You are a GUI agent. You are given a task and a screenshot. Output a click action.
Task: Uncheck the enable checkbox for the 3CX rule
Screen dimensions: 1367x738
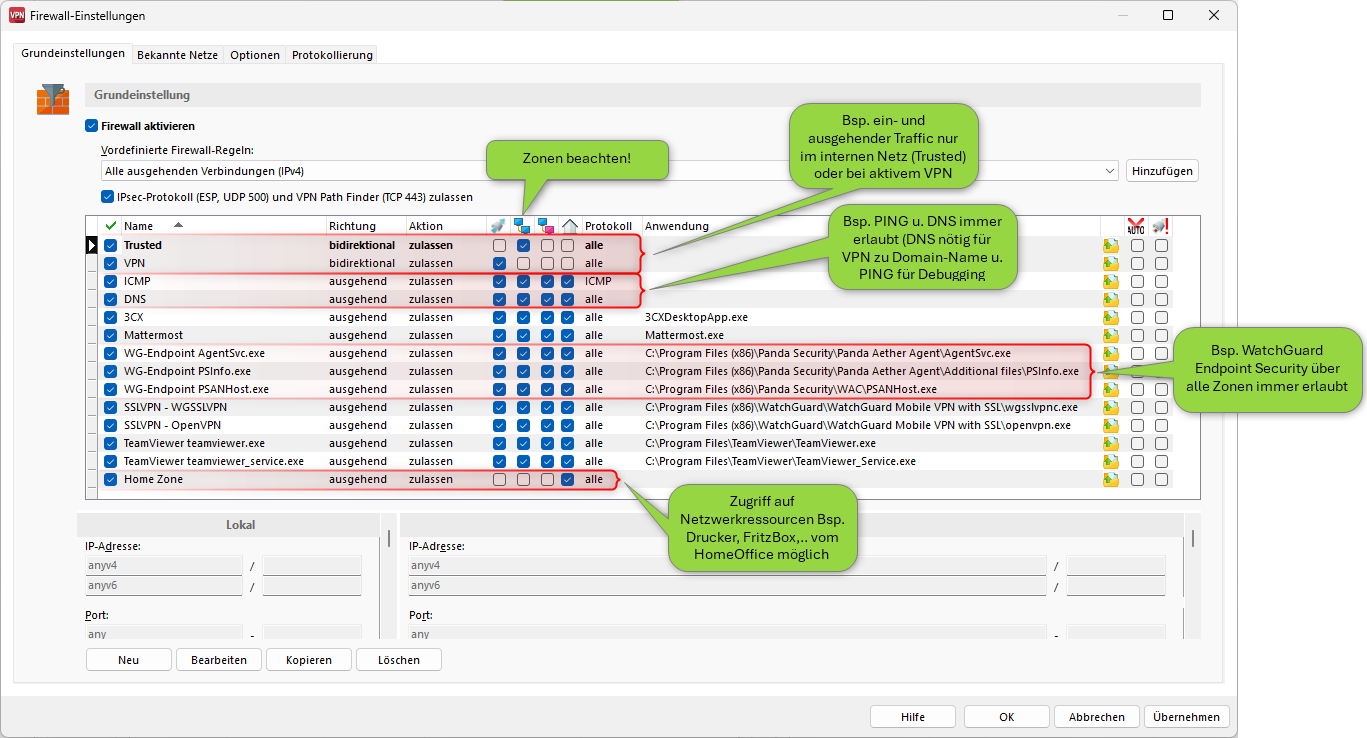111,317
